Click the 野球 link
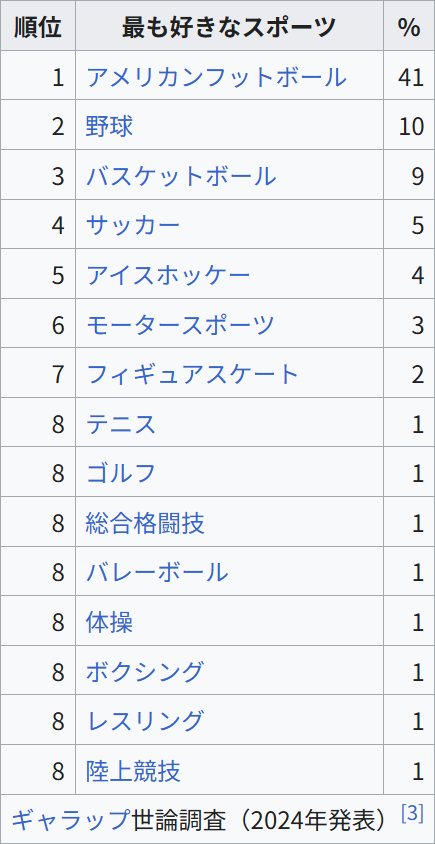This screenshot has height=844, width=435. 109,126
